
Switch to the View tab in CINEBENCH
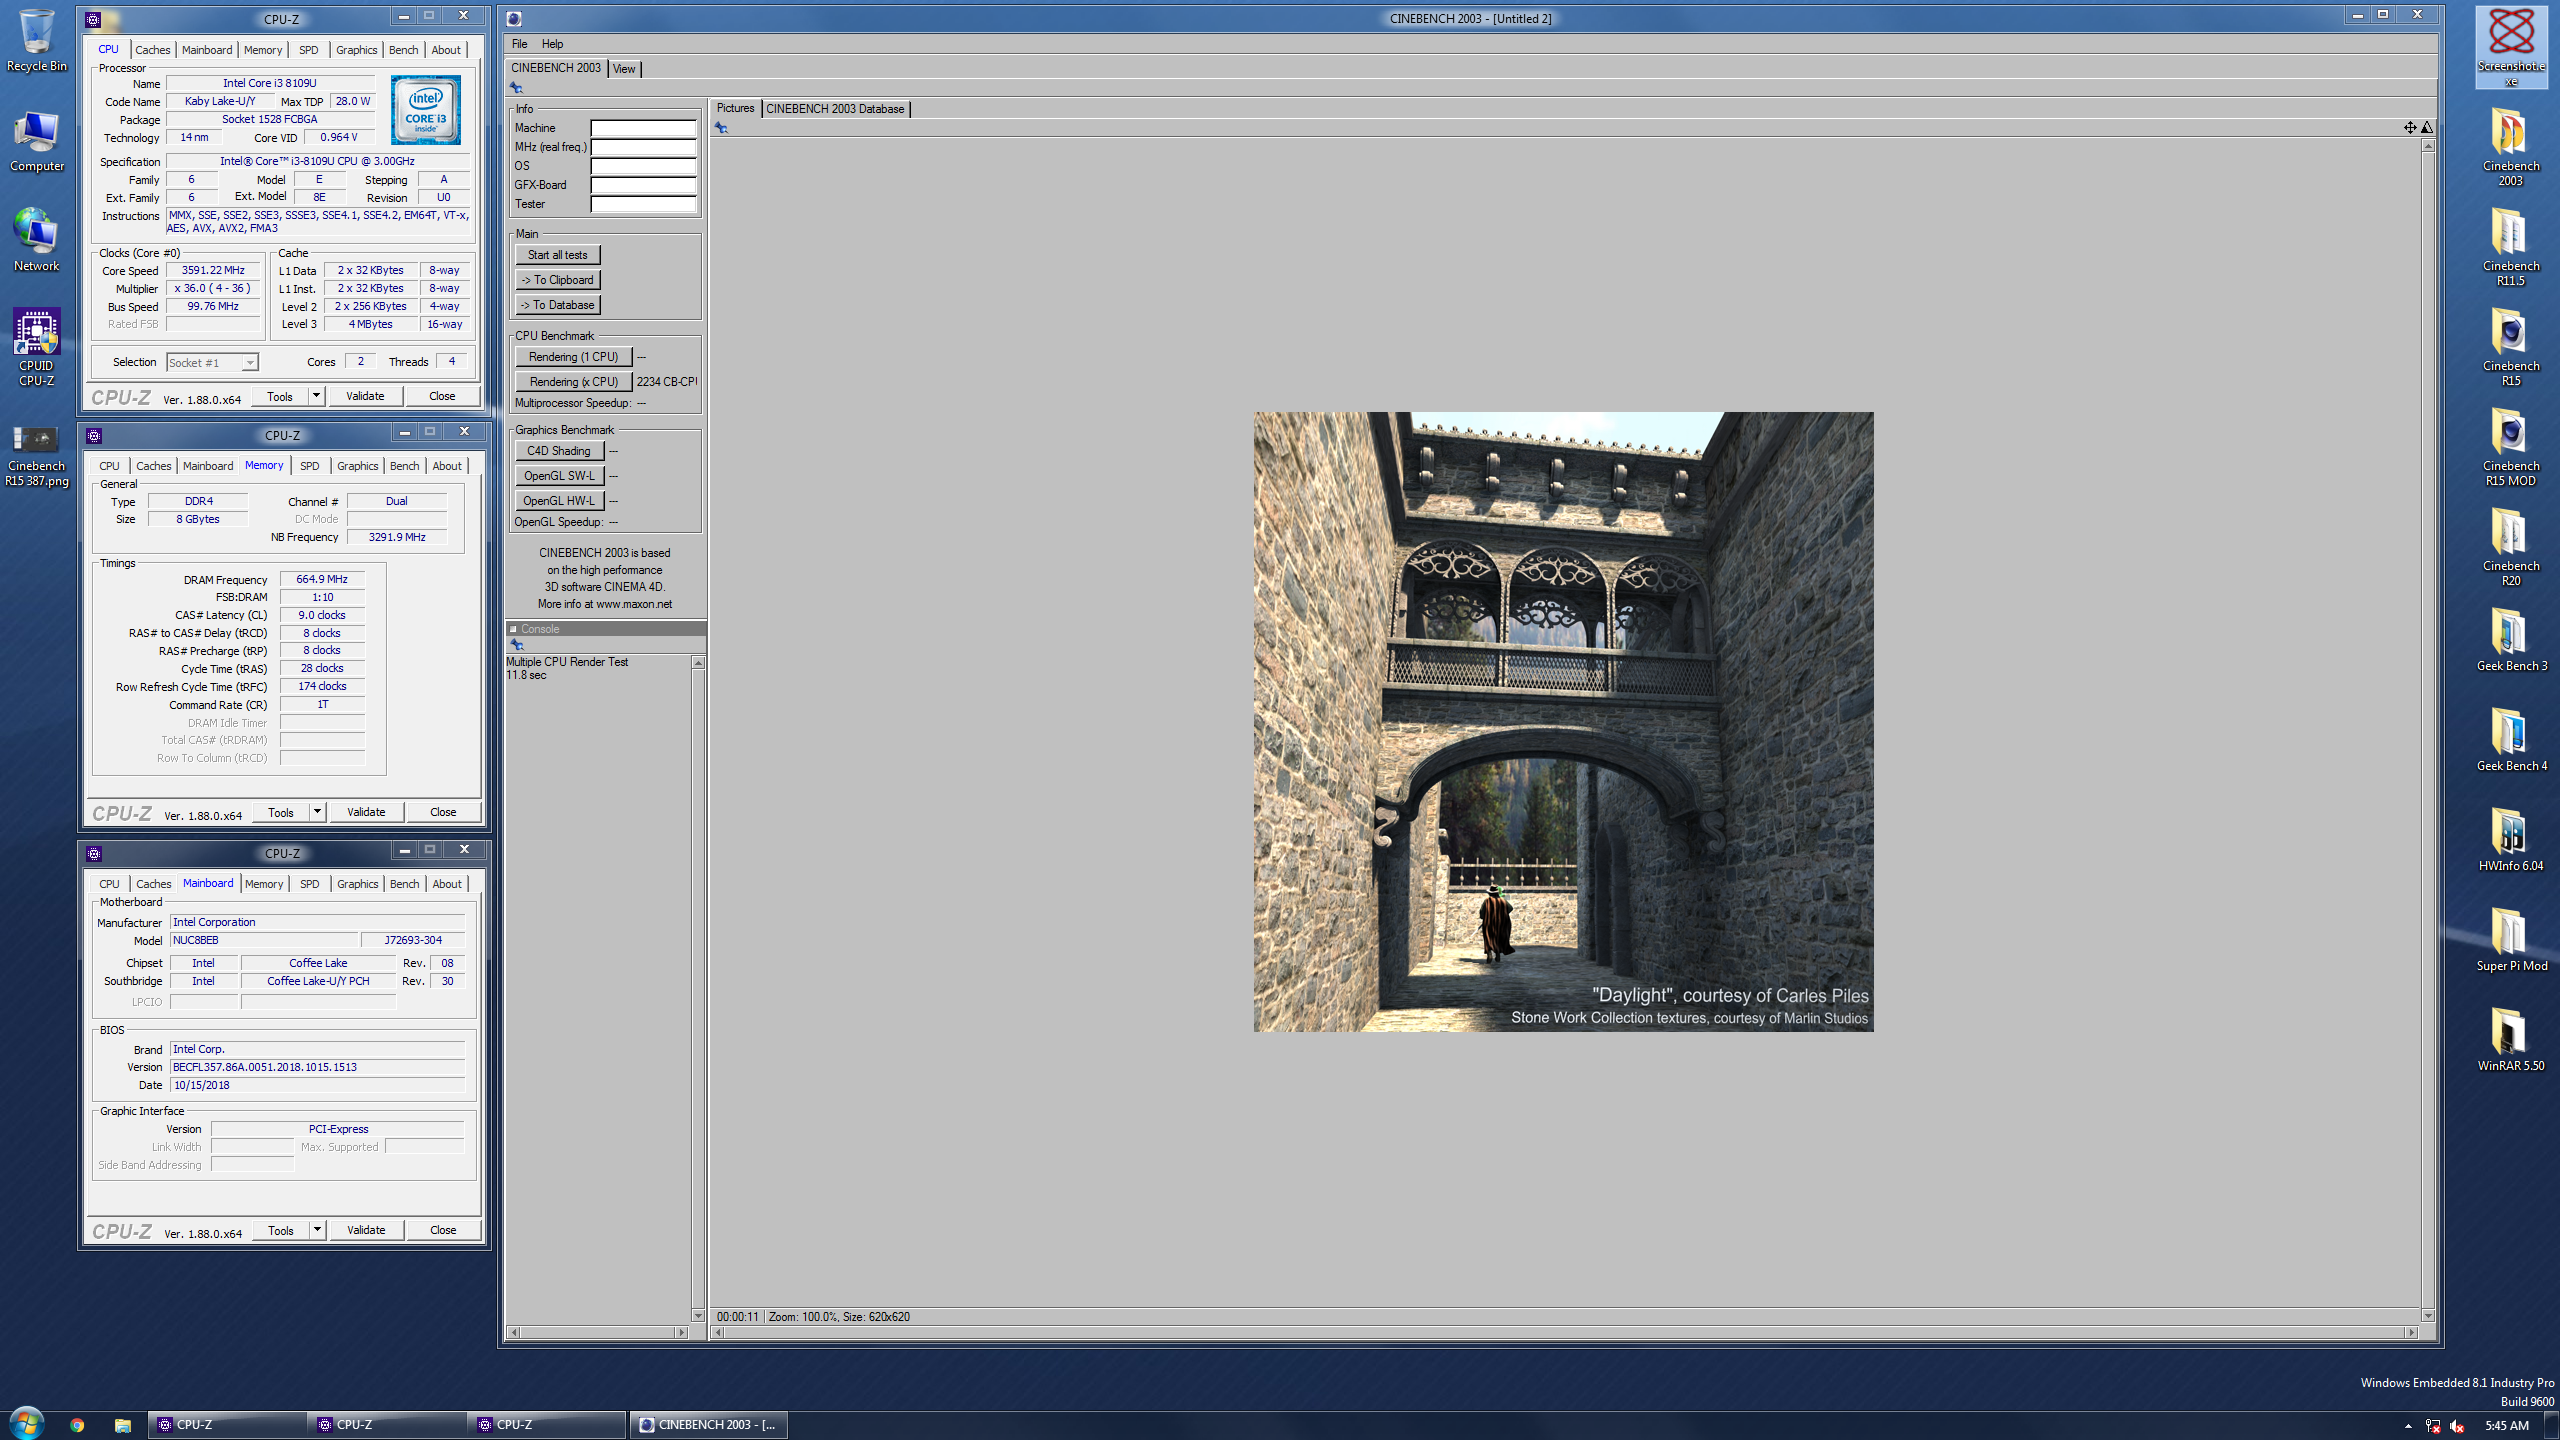[x=624, y=69]
